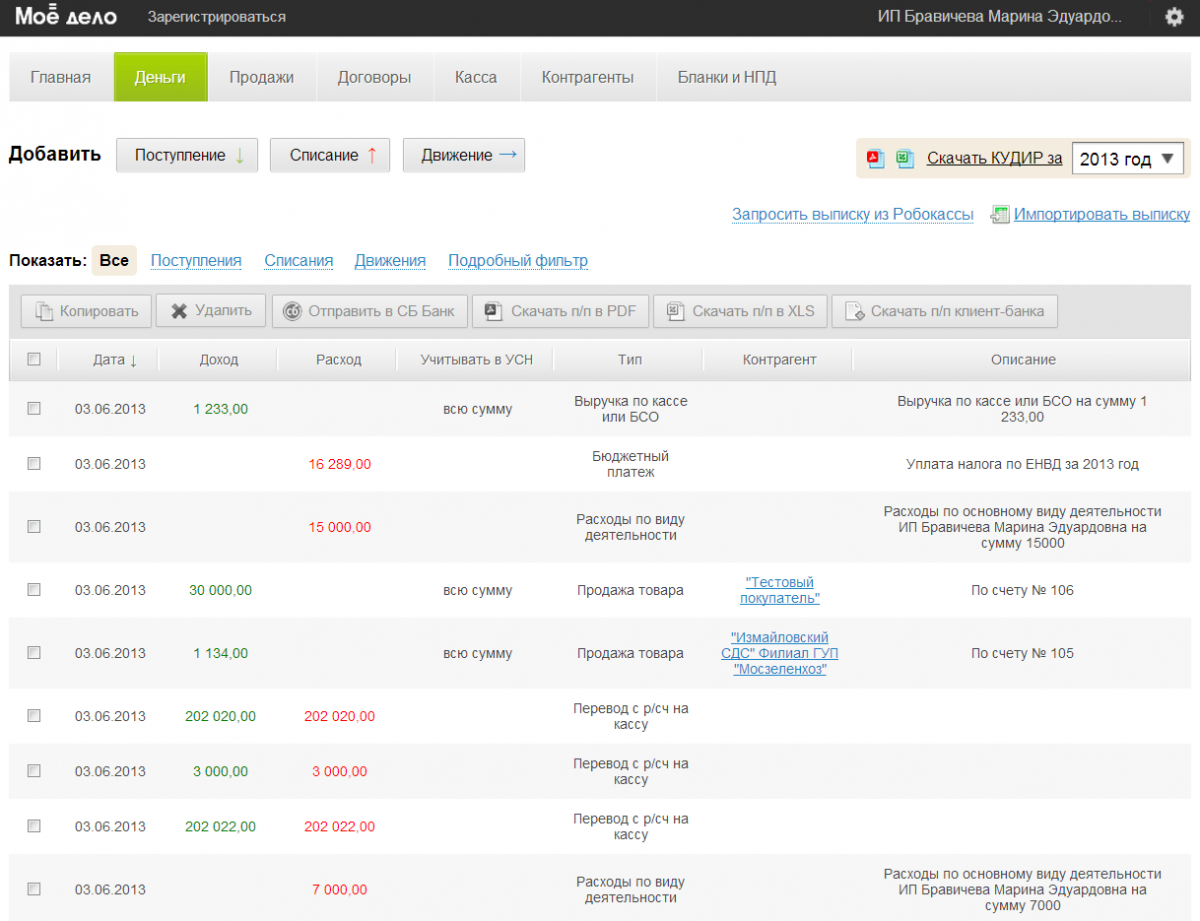Click the Копировать button with copy icon
1200x921 pixels.
click(x=86, y=311)
